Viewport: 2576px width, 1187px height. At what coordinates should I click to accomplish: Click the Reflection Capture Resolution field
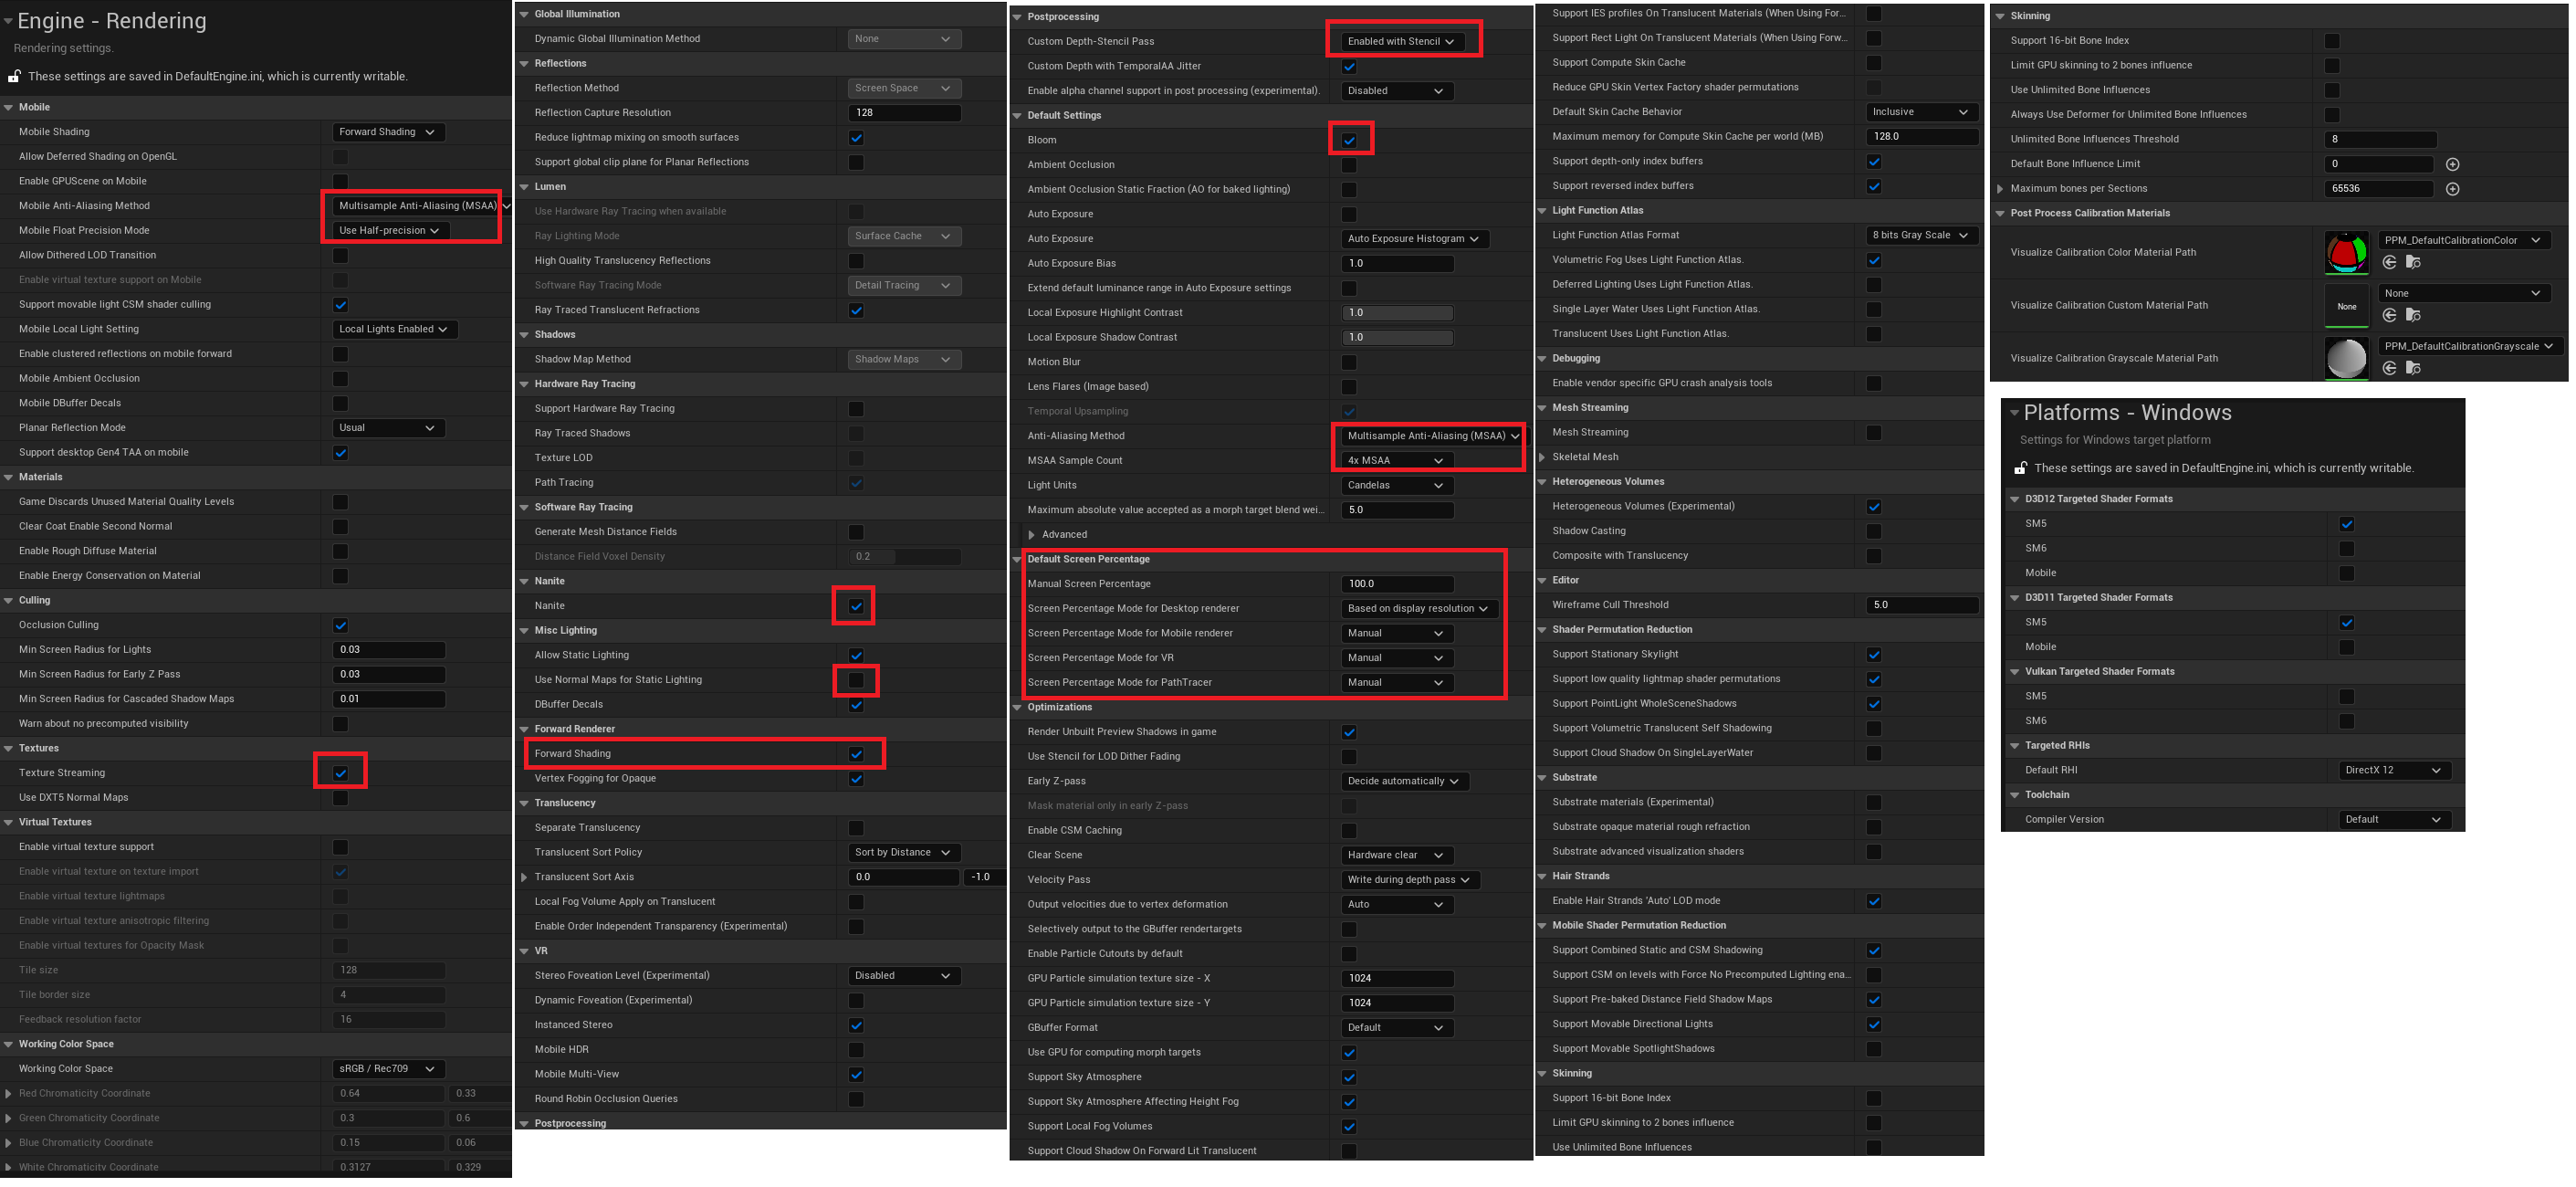[904, 113]
